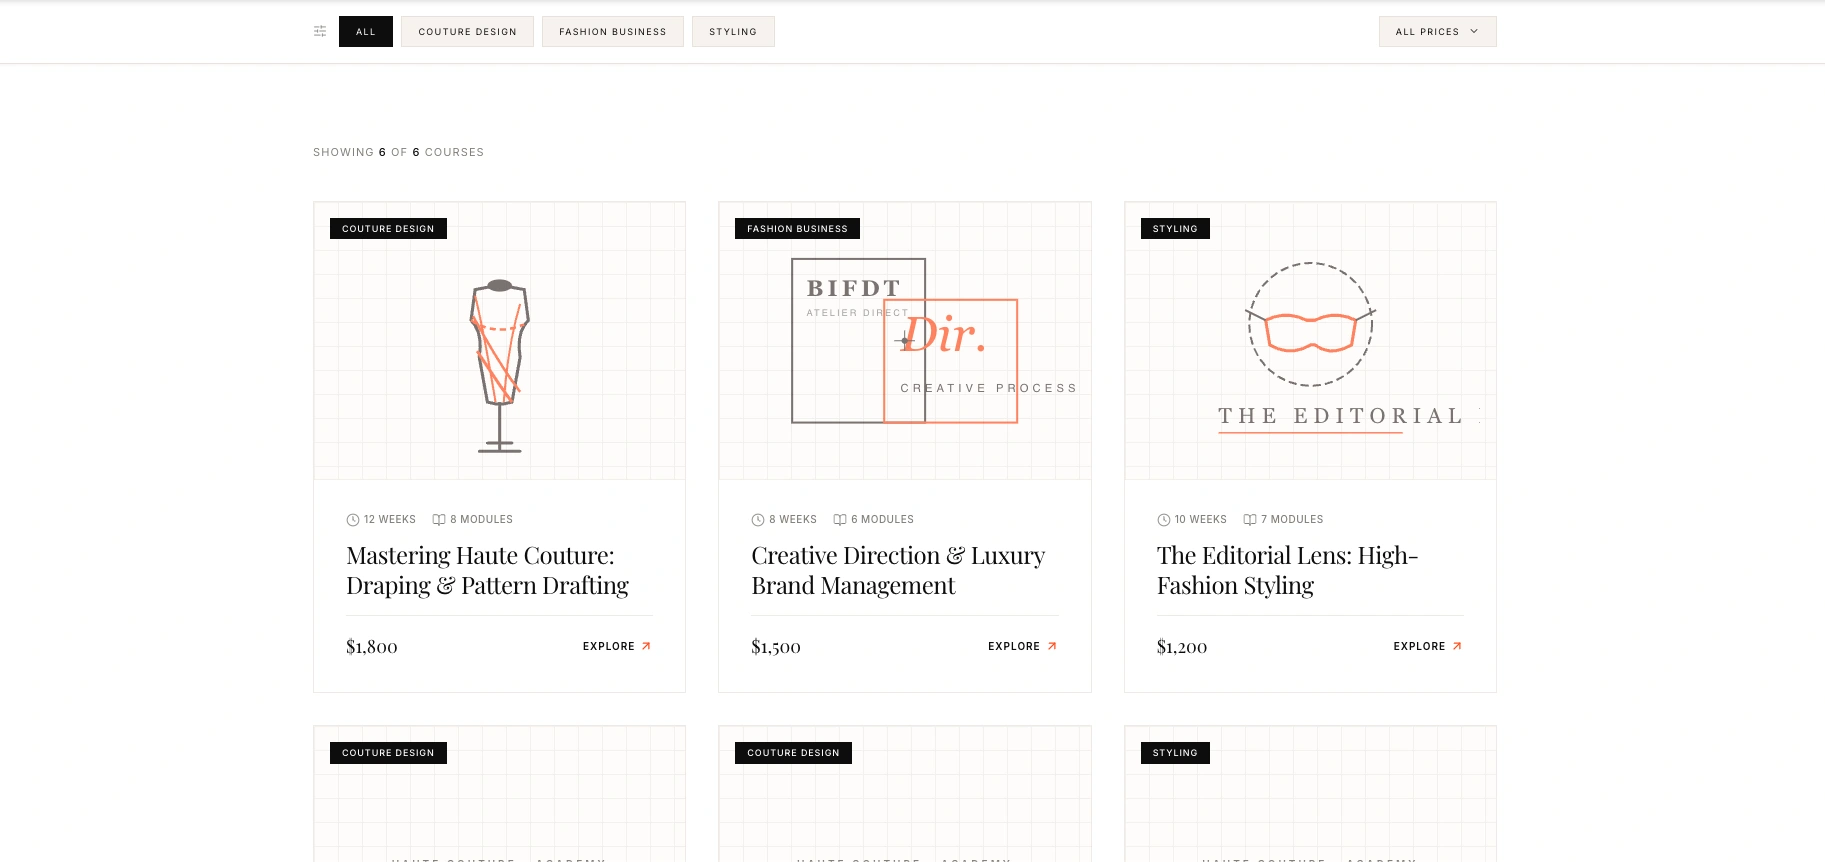Click the filter sliders icon beside ALL
This screenshot has height=862, width=1825.
tap(320, 32)
